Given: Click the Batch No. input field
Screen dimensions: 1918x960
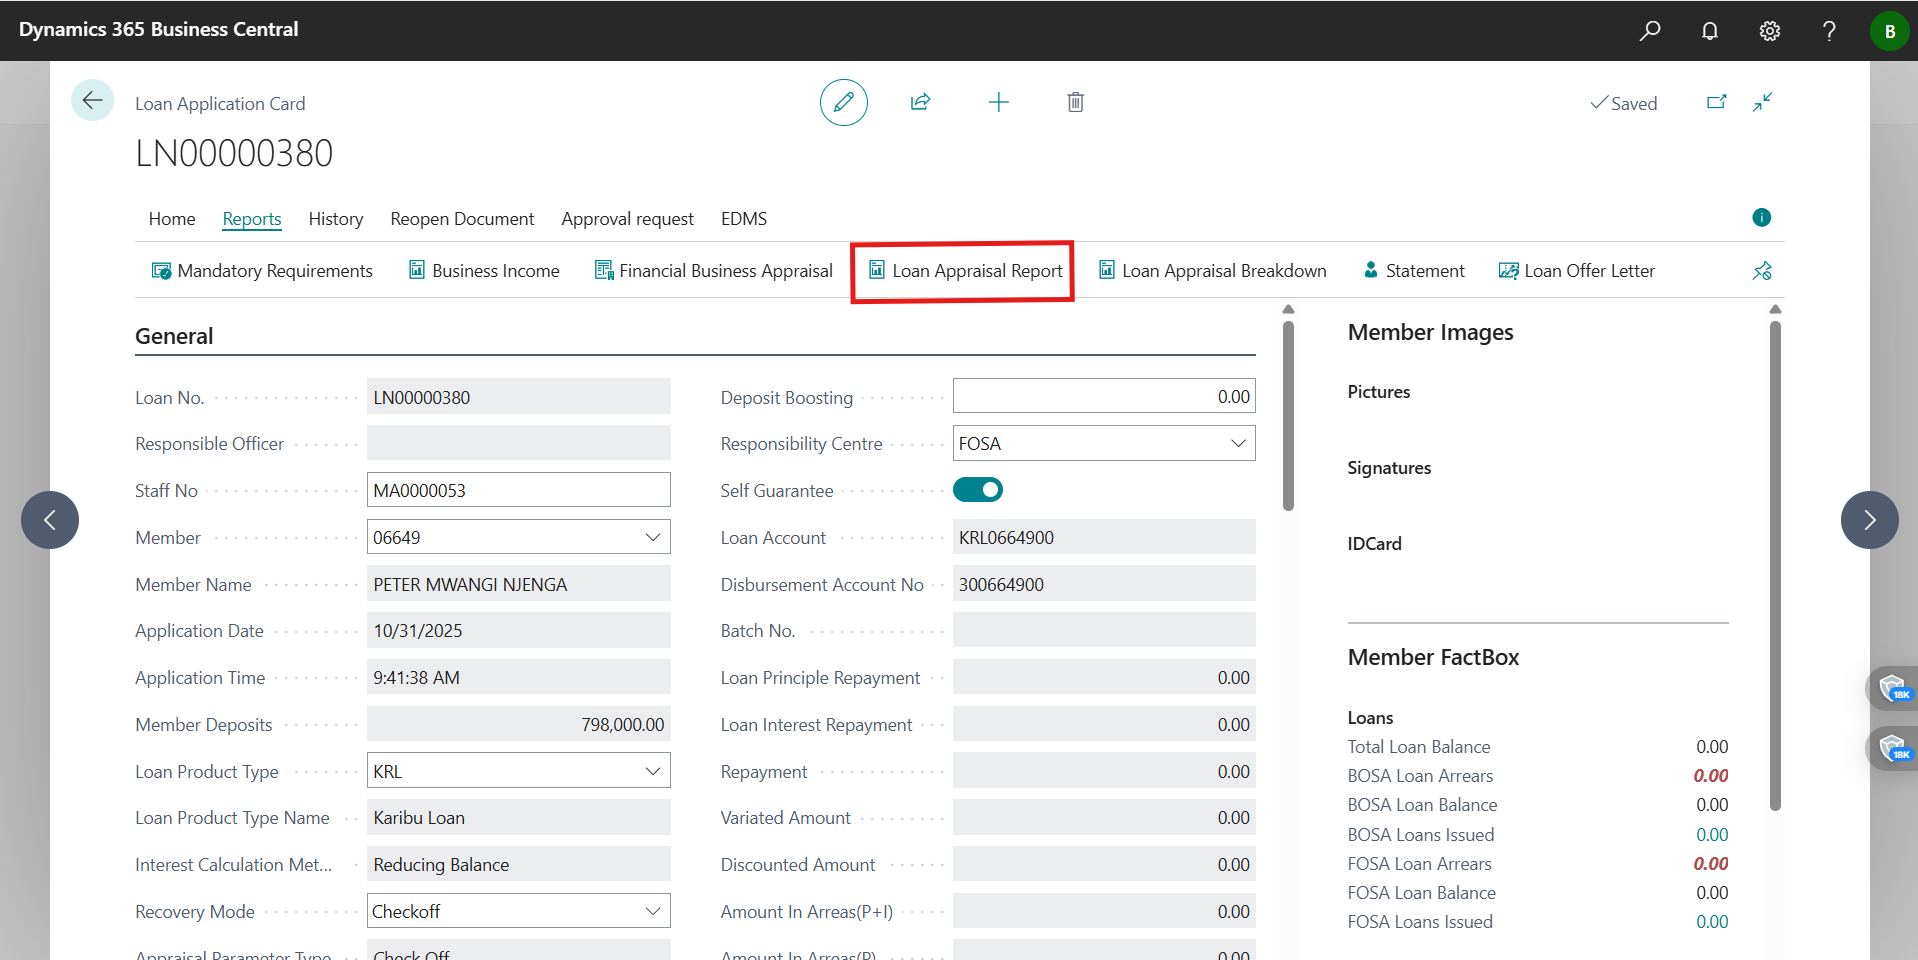Looking at the screenshot, I should tap(1103, 630).
